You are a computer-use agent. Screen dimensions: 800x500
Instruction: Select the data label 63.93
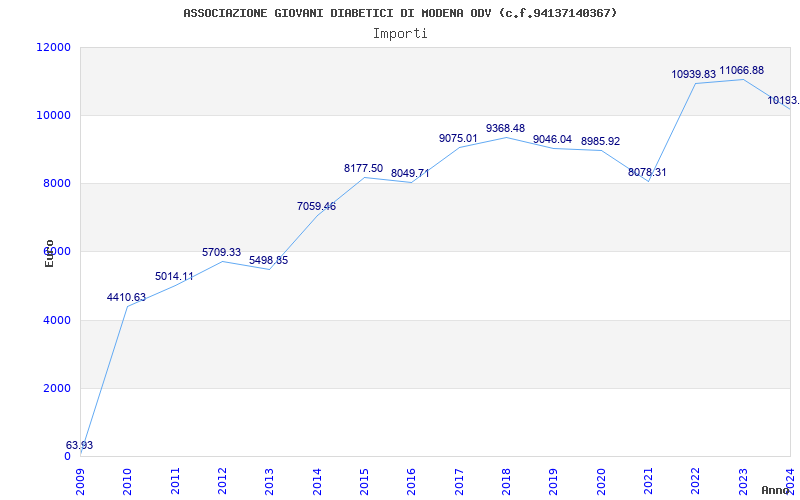pos(80,445)
